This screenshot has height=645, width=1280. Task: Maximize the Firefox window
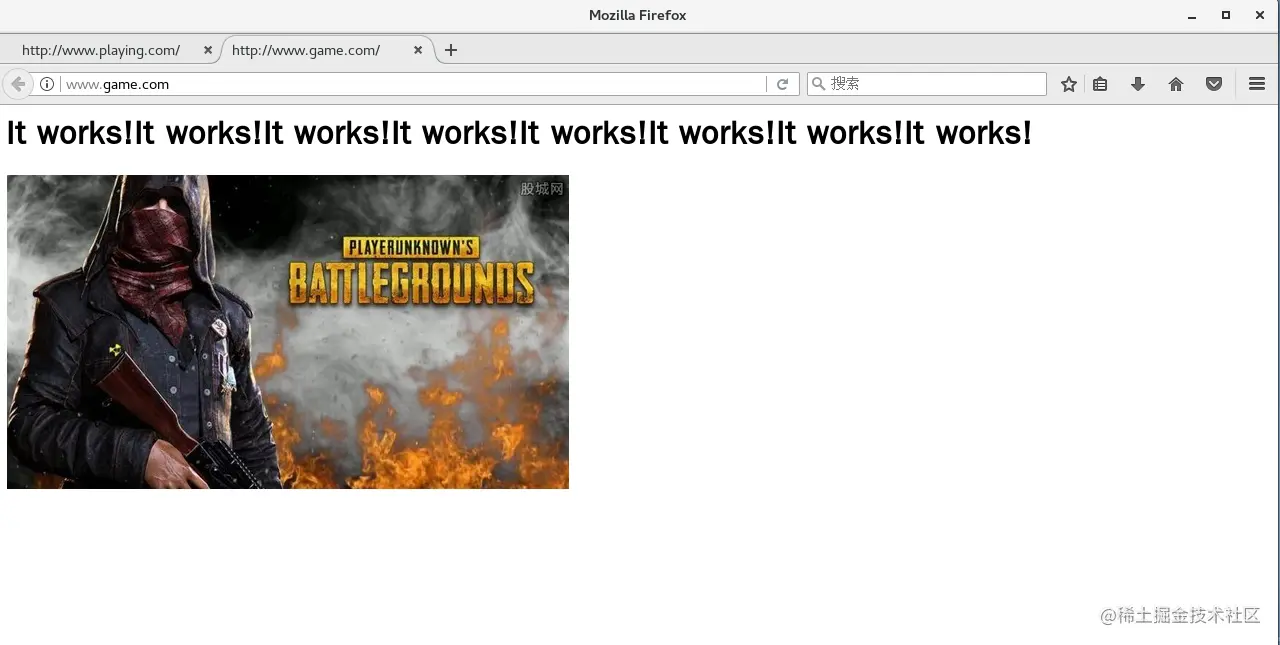1226,16
